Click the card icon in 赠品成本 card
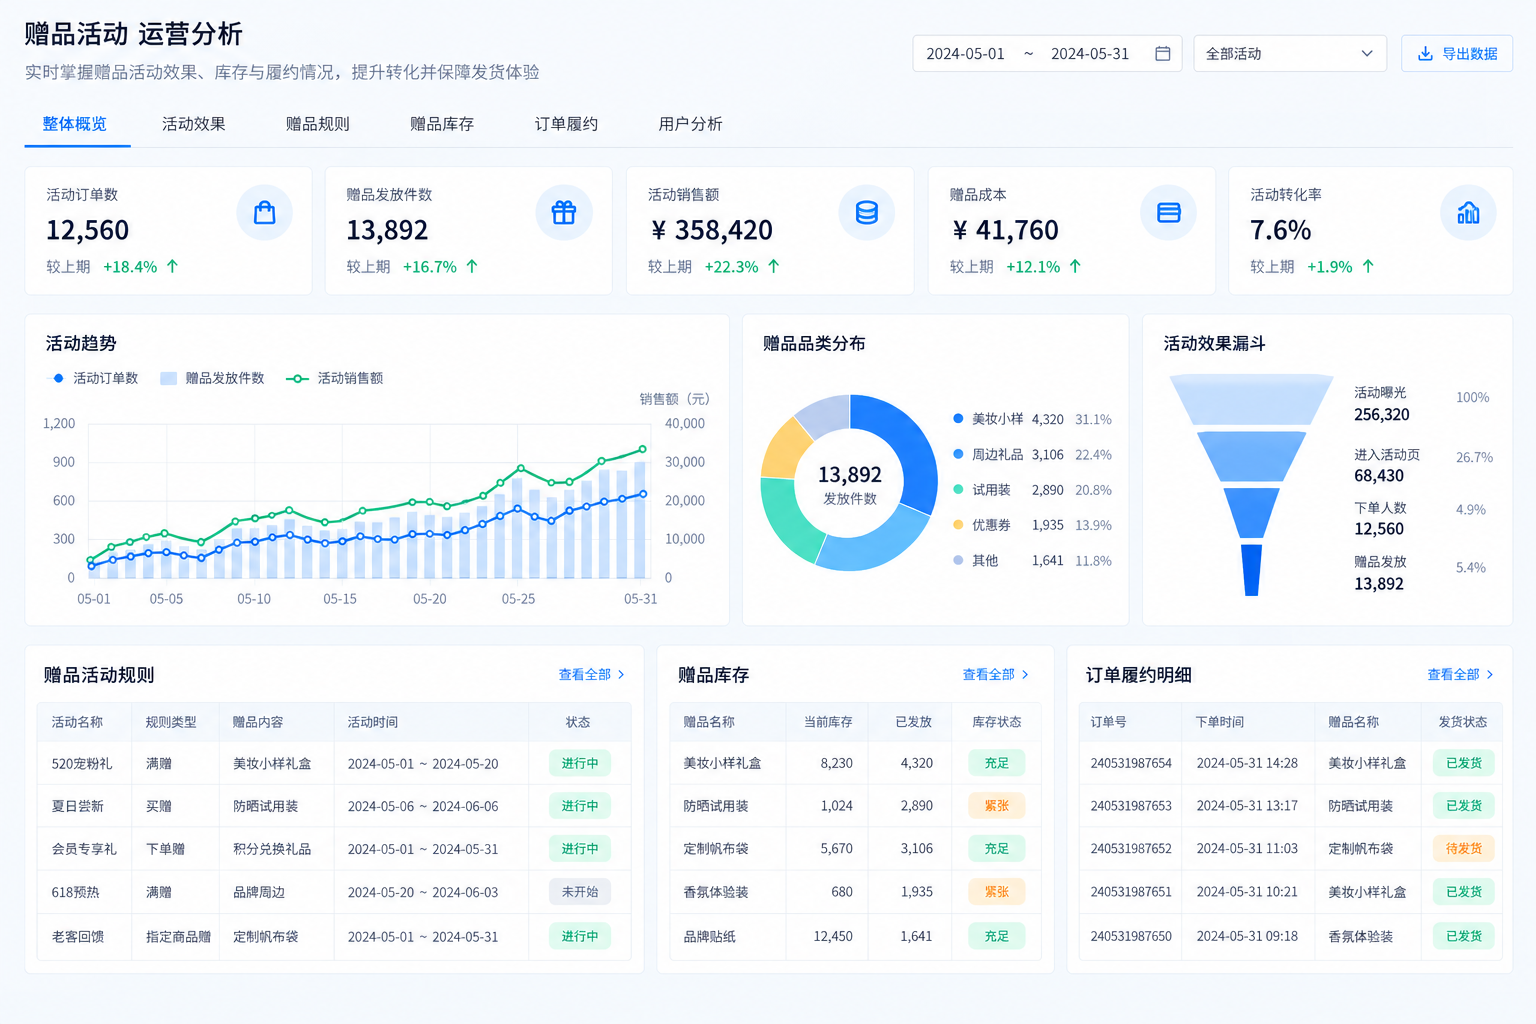 [1168, 213]
